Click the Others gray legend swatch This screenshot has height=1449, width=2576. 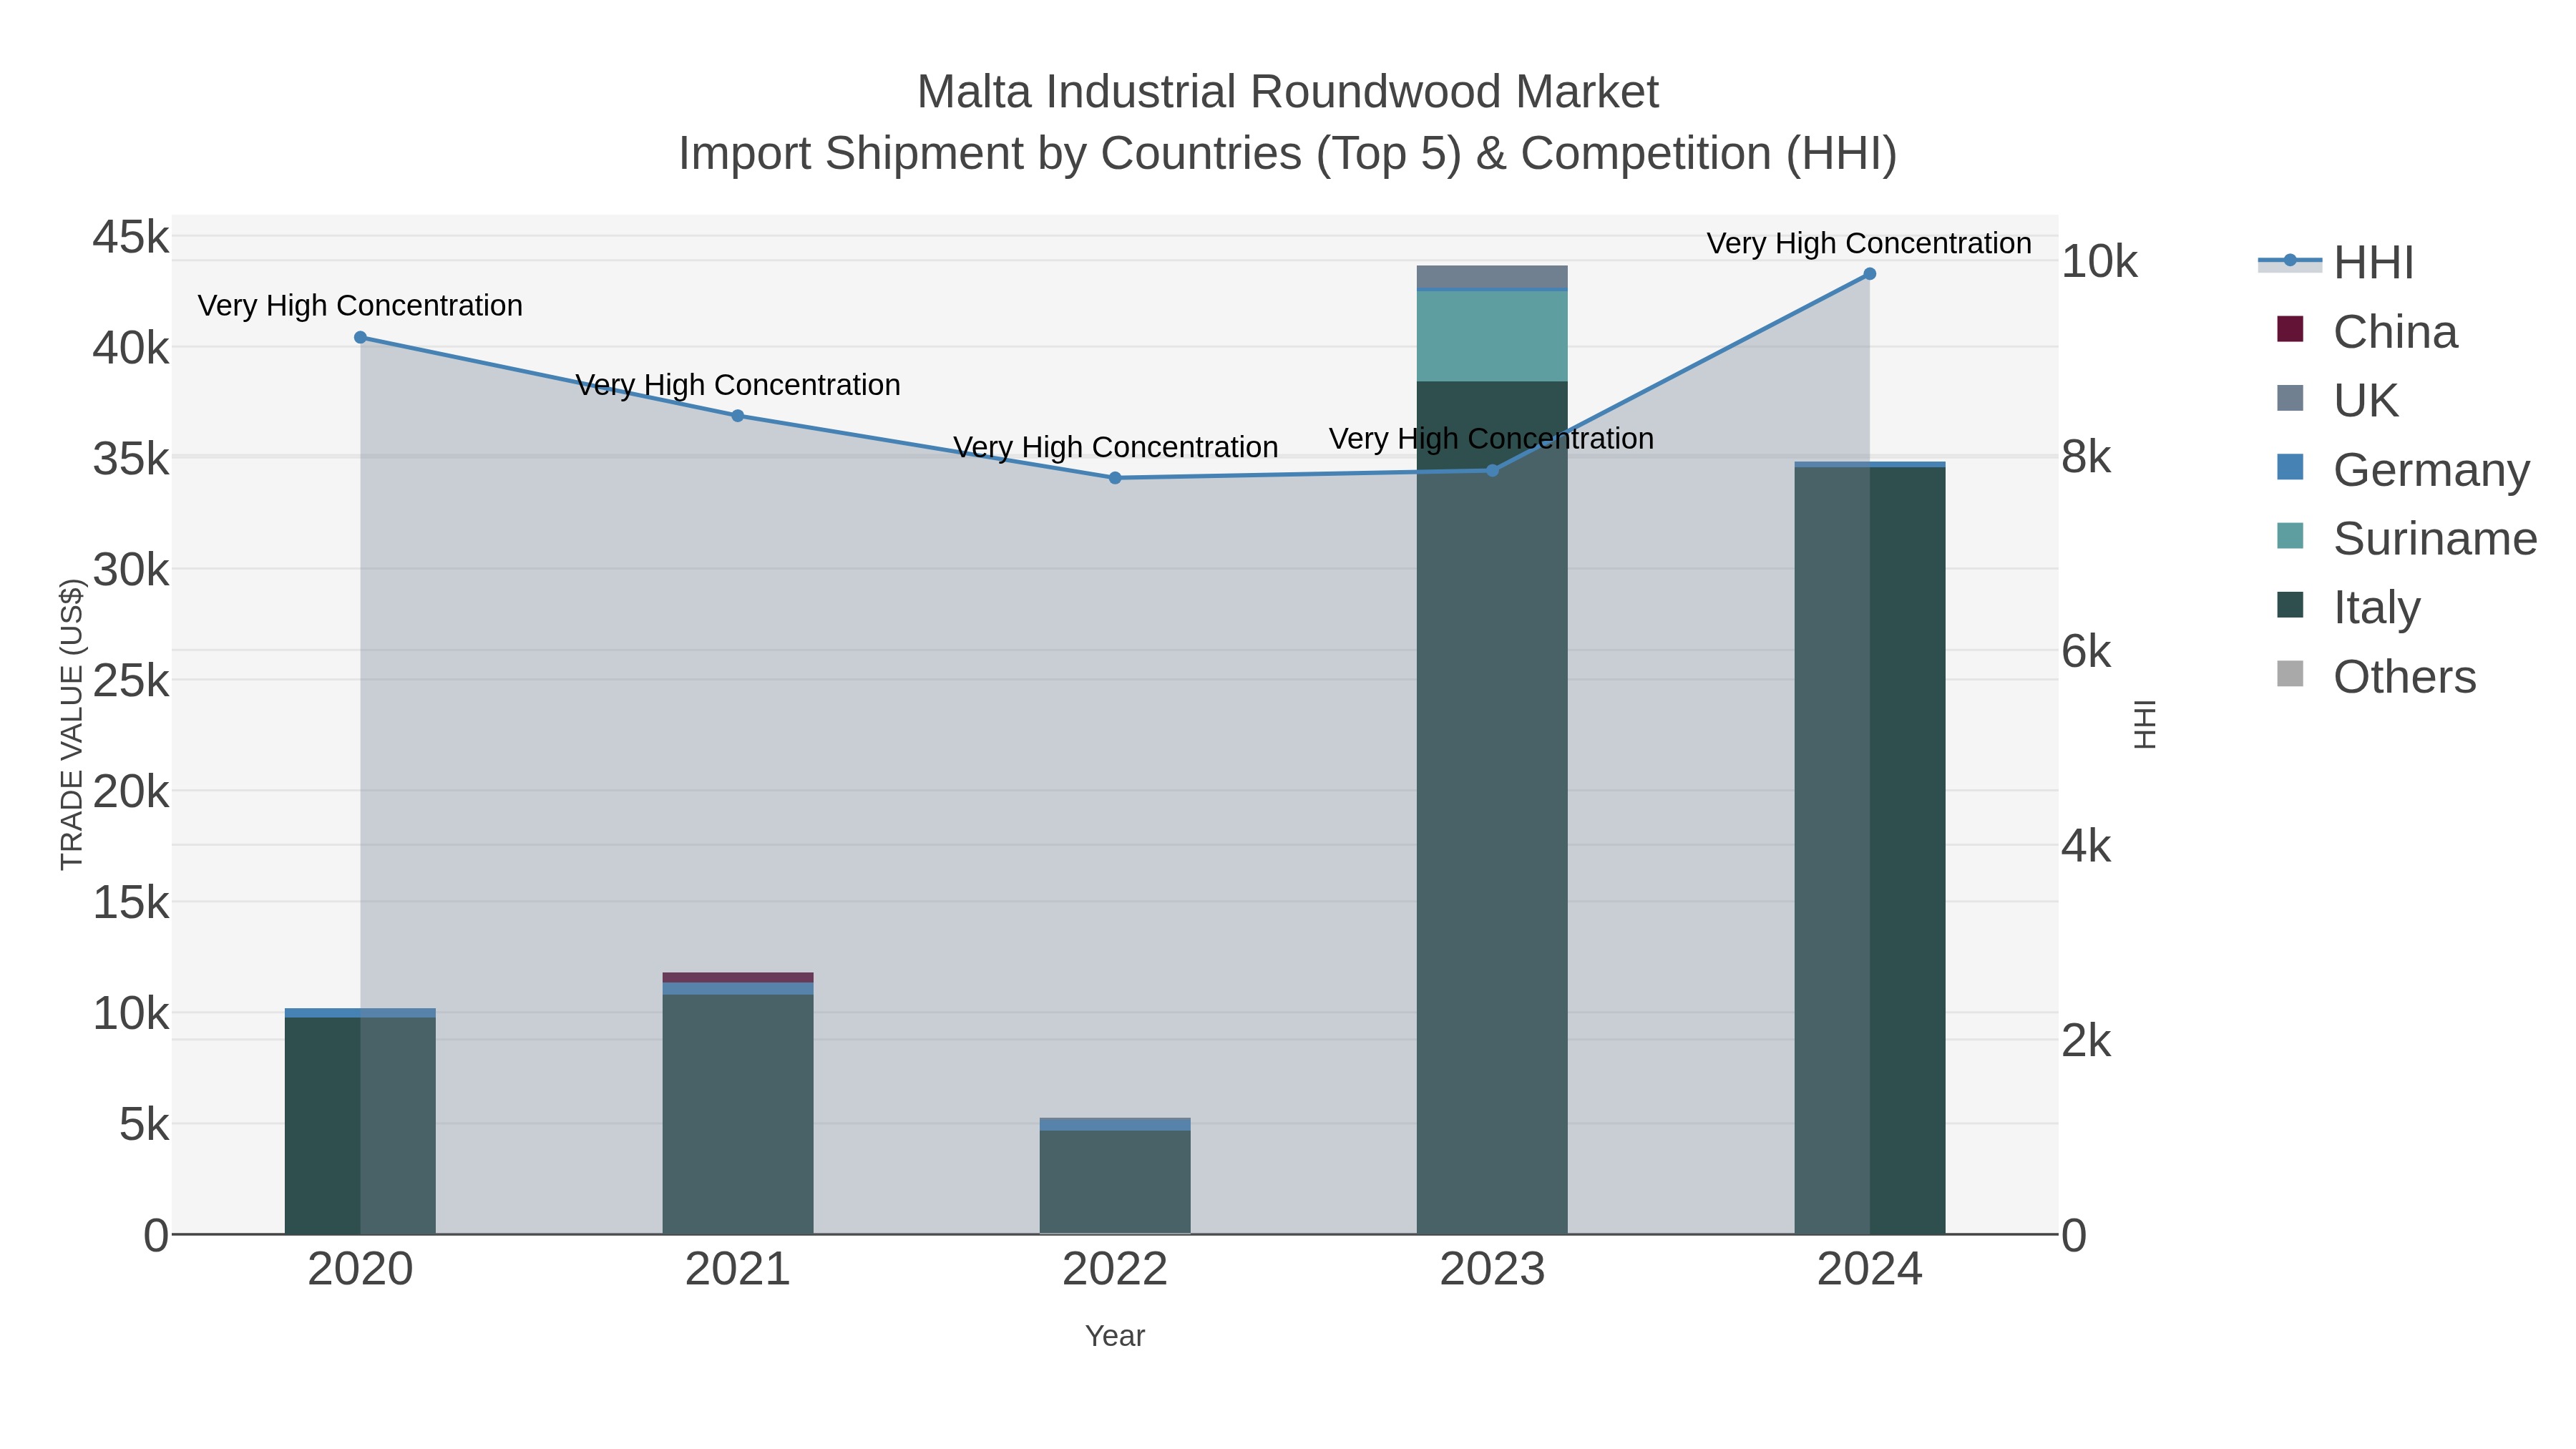[x=2290, y=674]
